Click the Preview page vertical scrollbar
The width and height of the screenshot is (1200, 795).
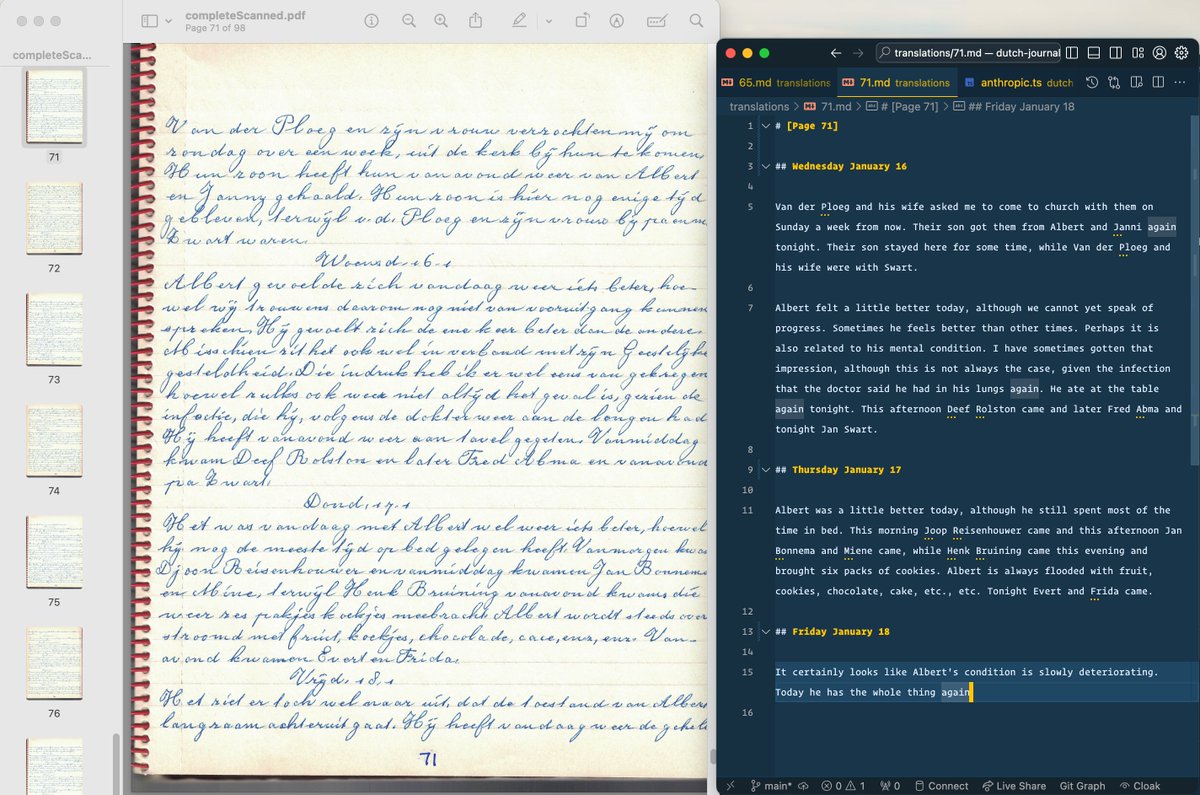coord(711,755)
